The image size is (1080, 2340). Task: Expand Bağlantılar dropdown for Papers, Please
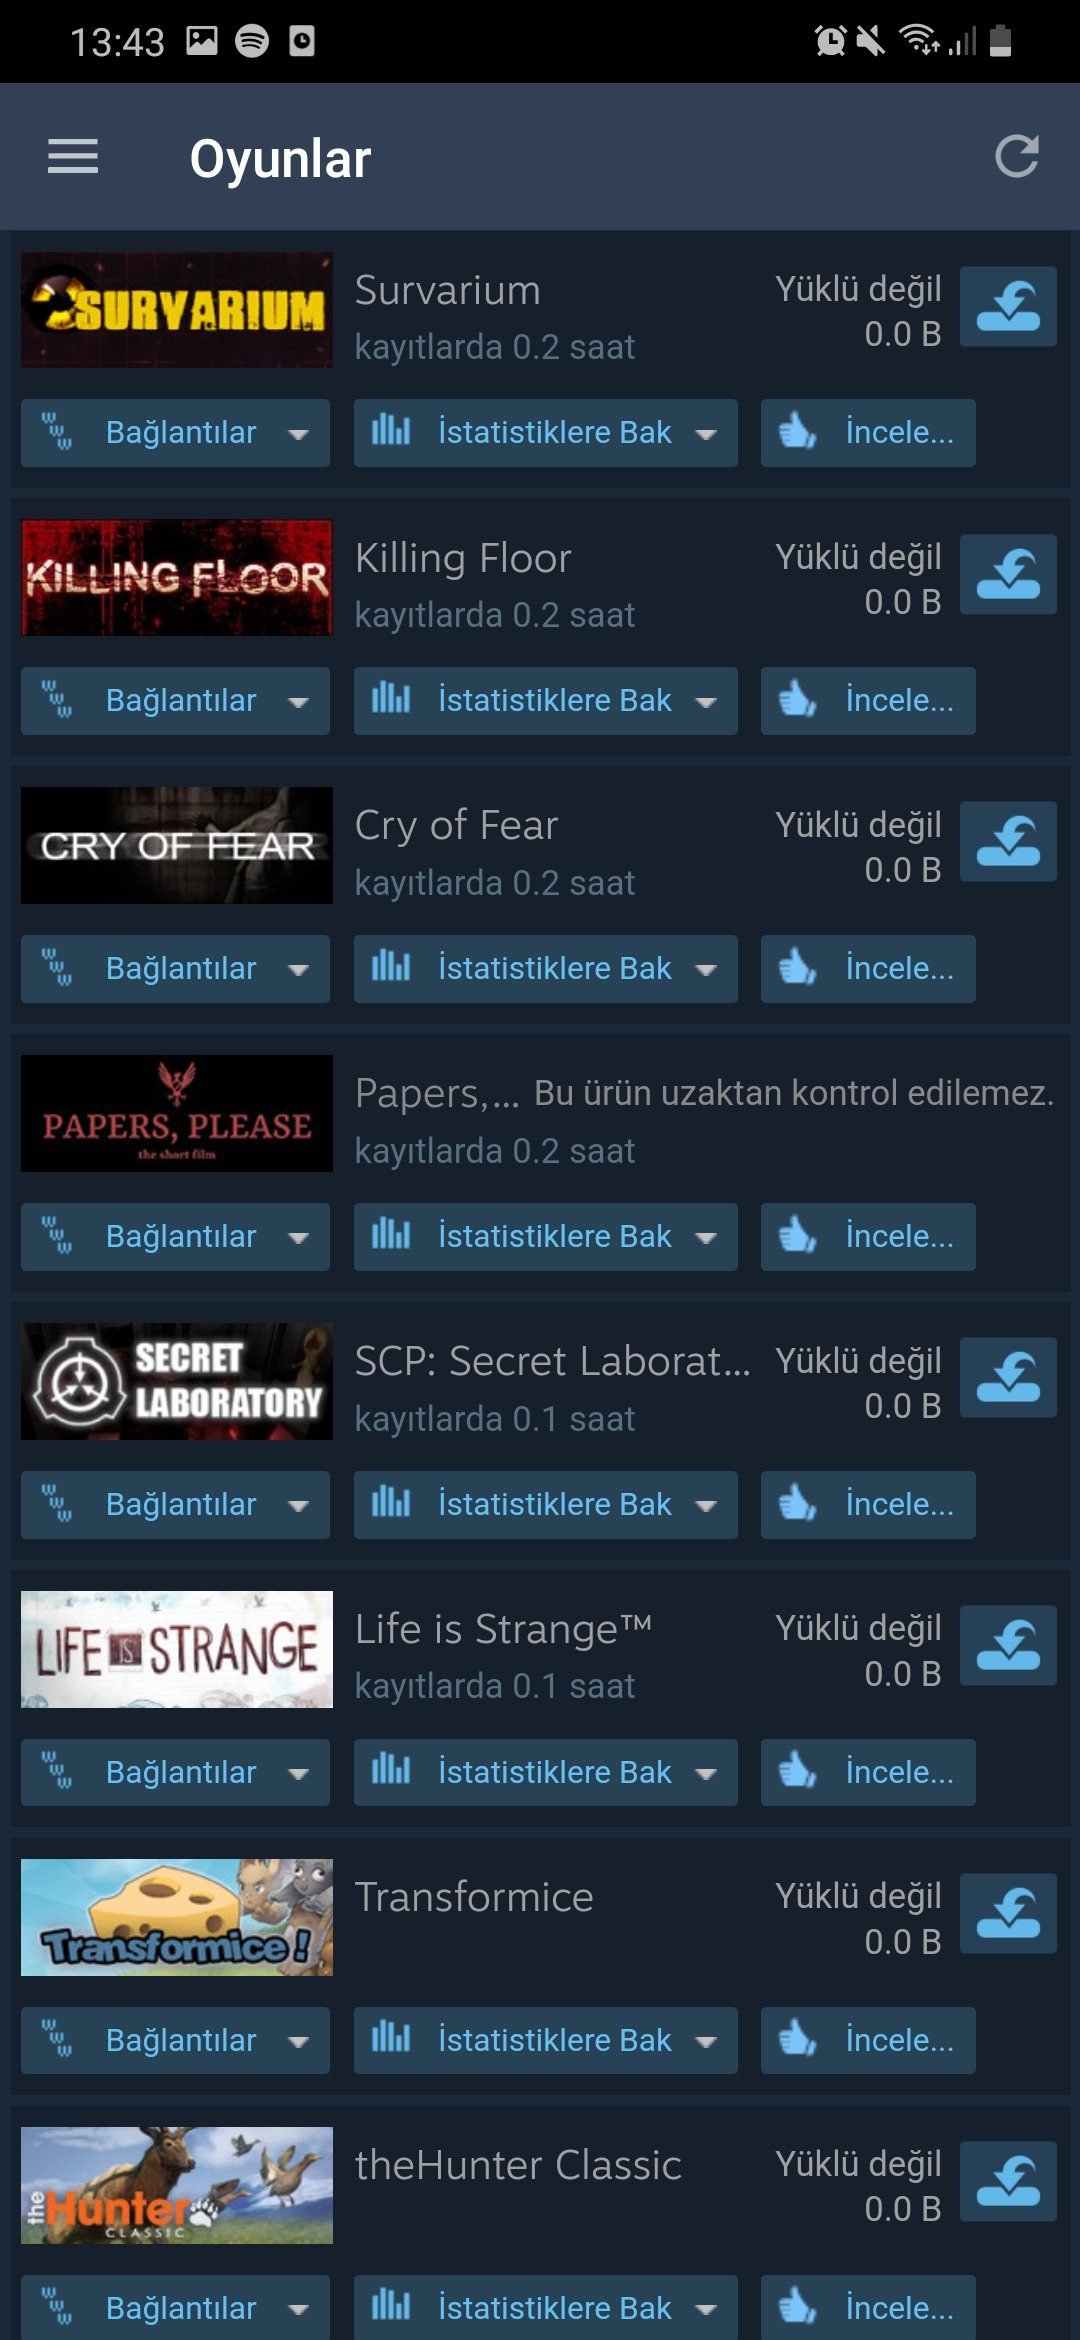(x=175, y=1237)
